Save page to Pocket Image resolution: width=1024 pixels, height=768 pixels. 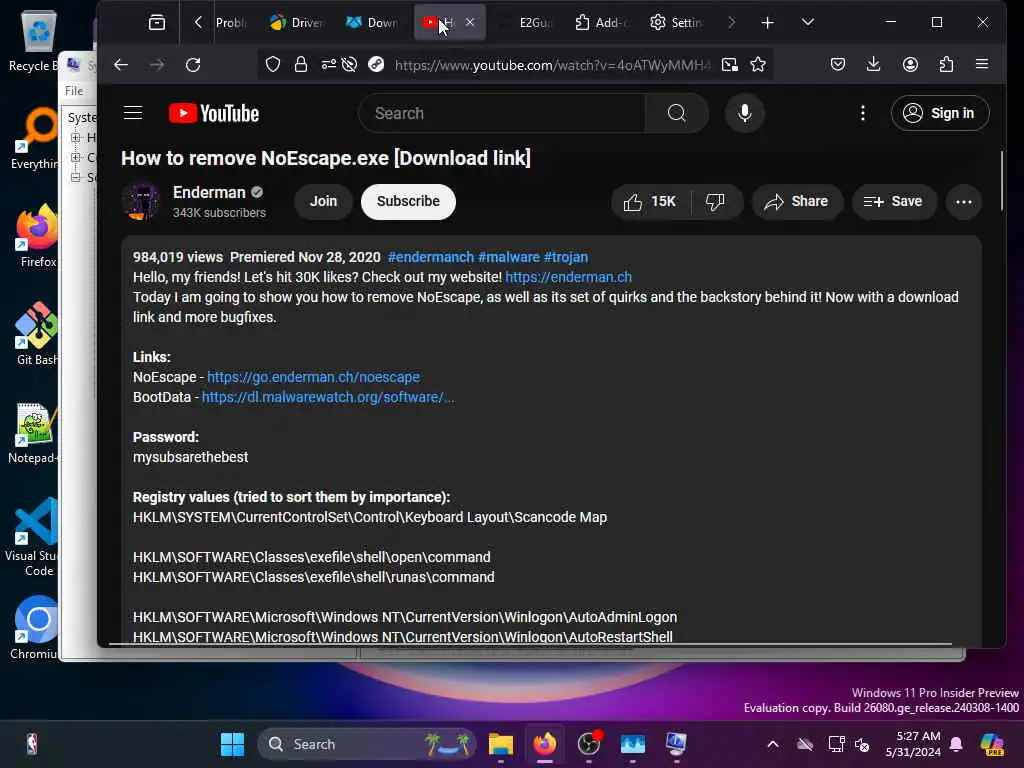pos(838,64)
